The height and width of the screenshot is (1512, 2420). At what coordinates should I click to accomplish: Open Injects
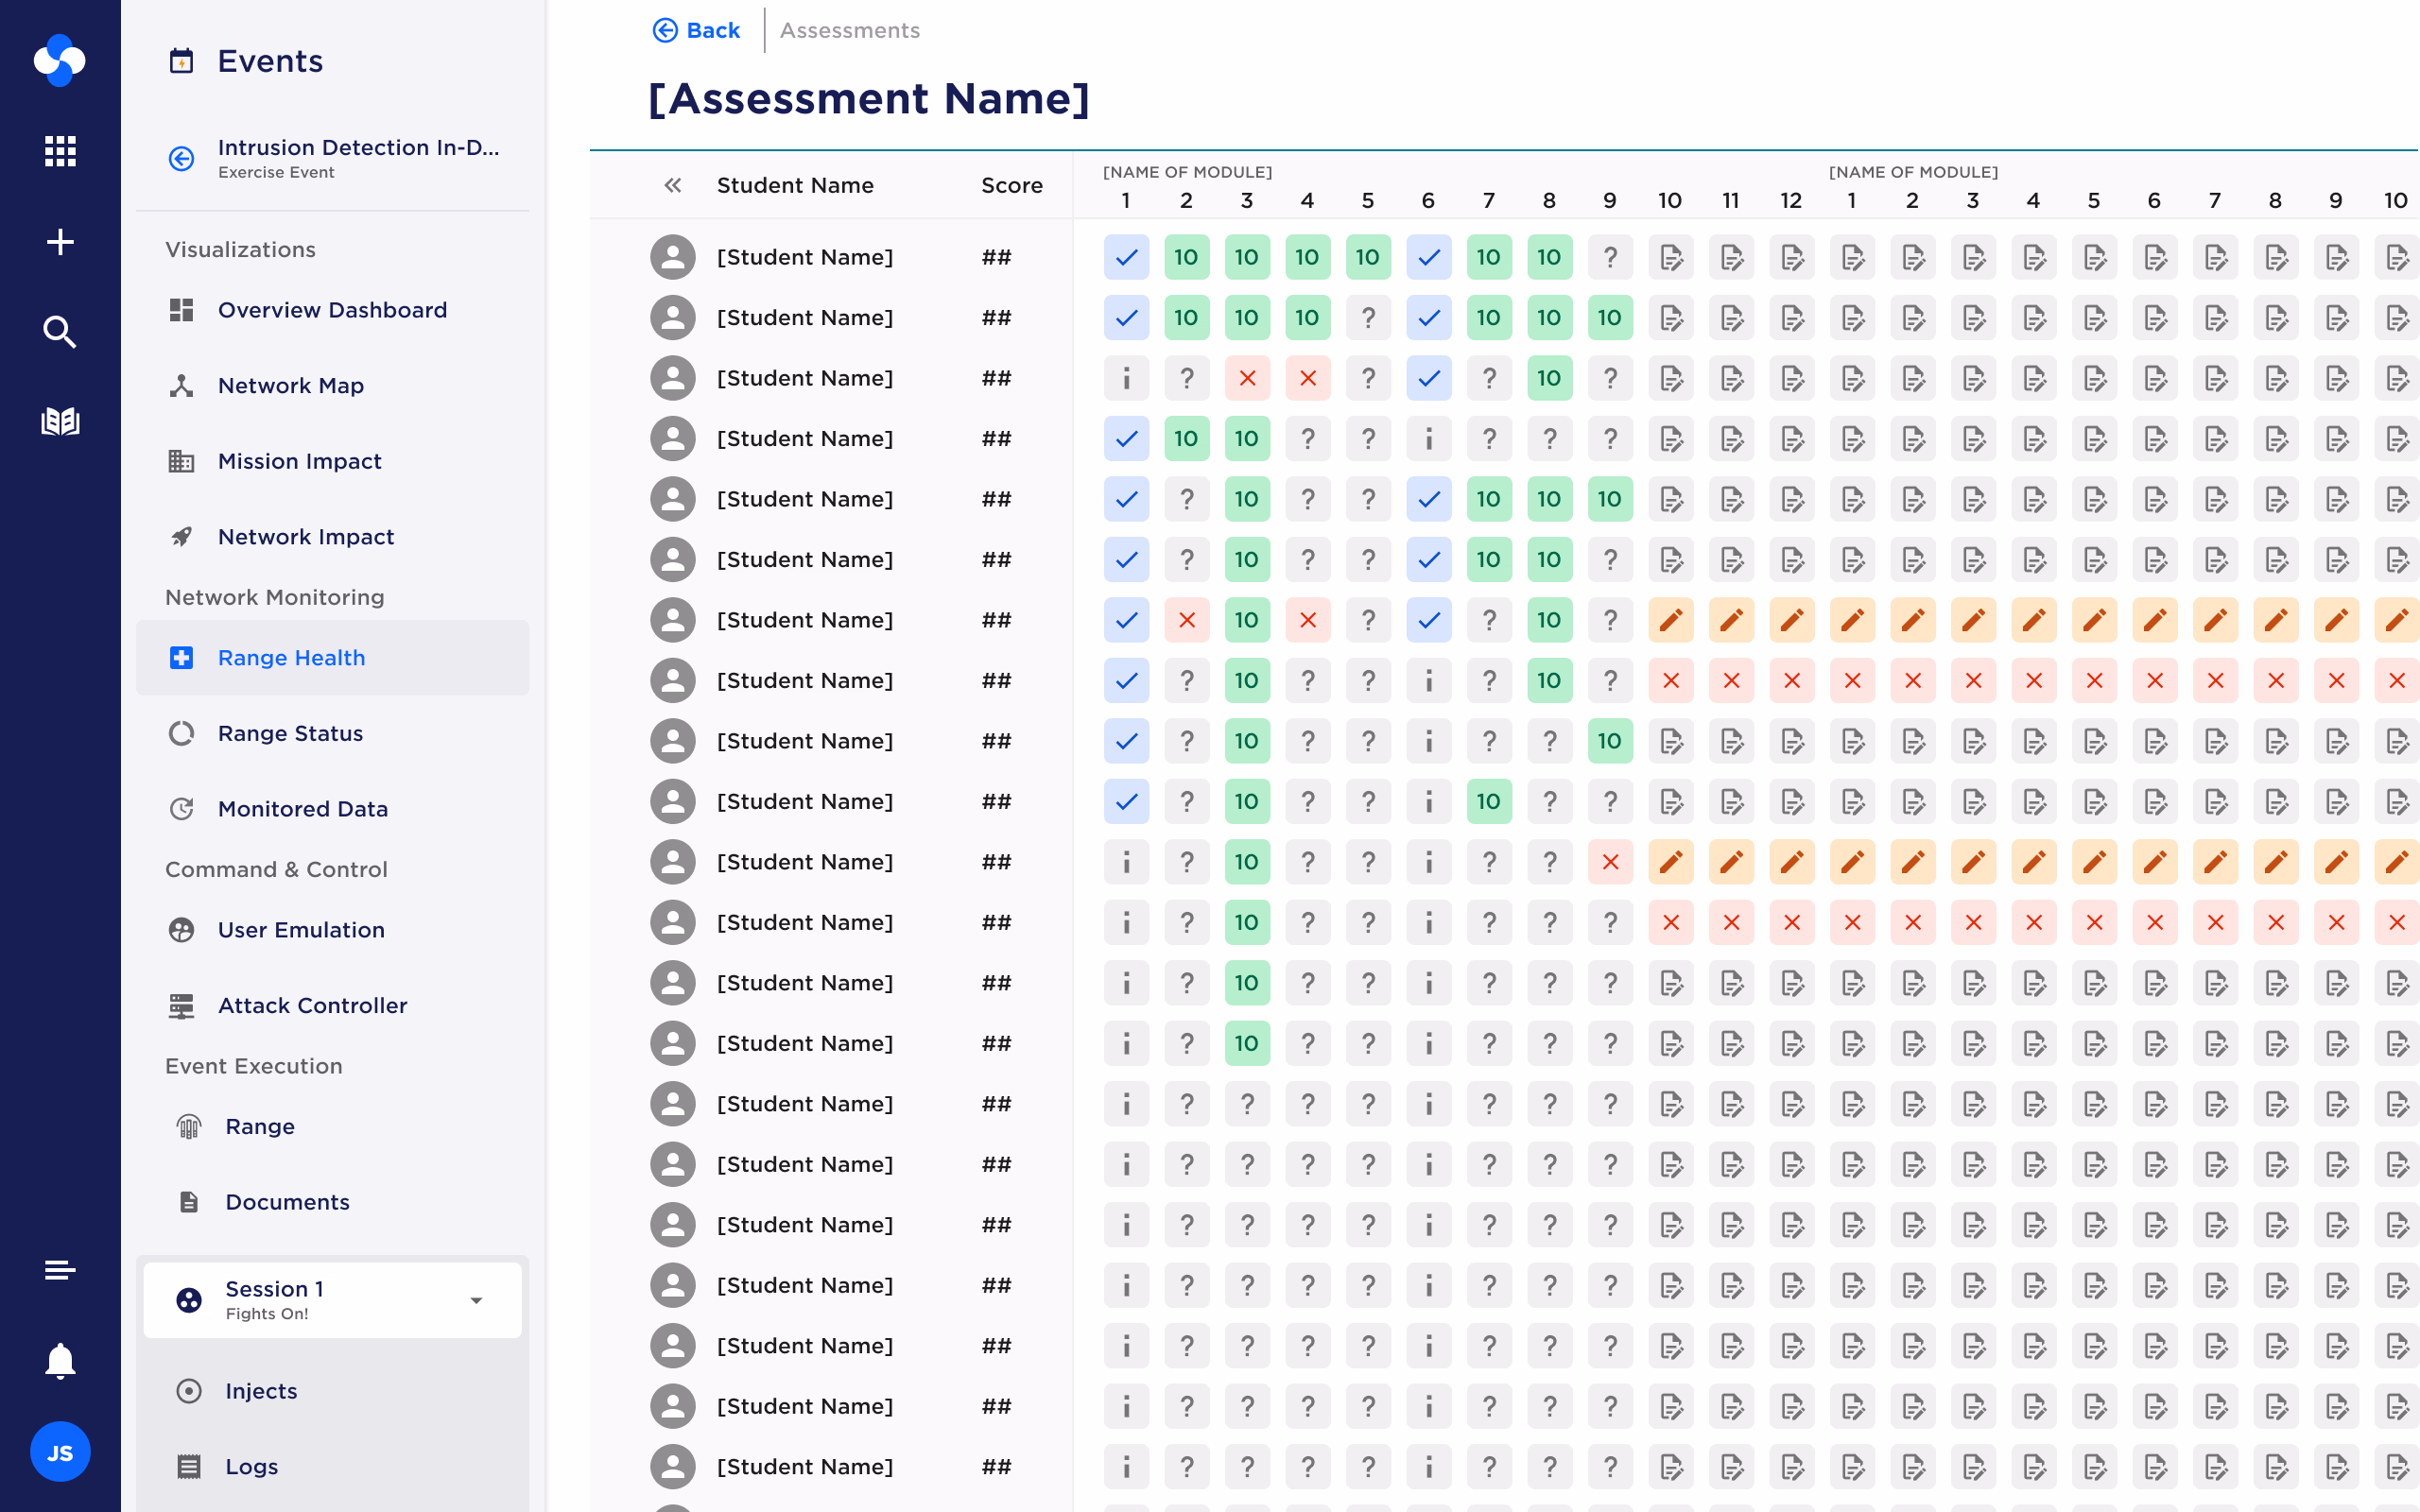point(332,1391)
